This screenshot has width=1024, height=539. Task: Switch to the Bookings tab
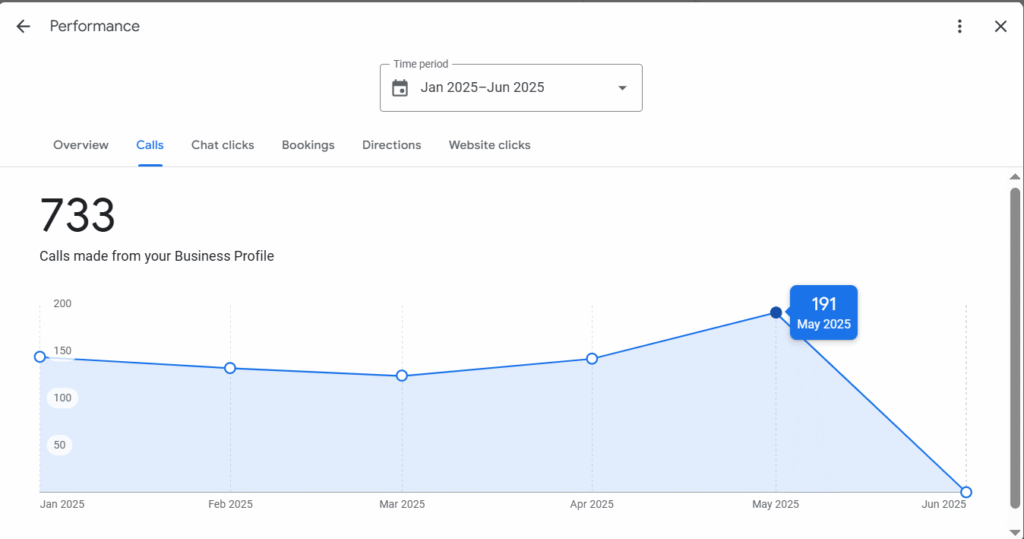click(308, 145)
